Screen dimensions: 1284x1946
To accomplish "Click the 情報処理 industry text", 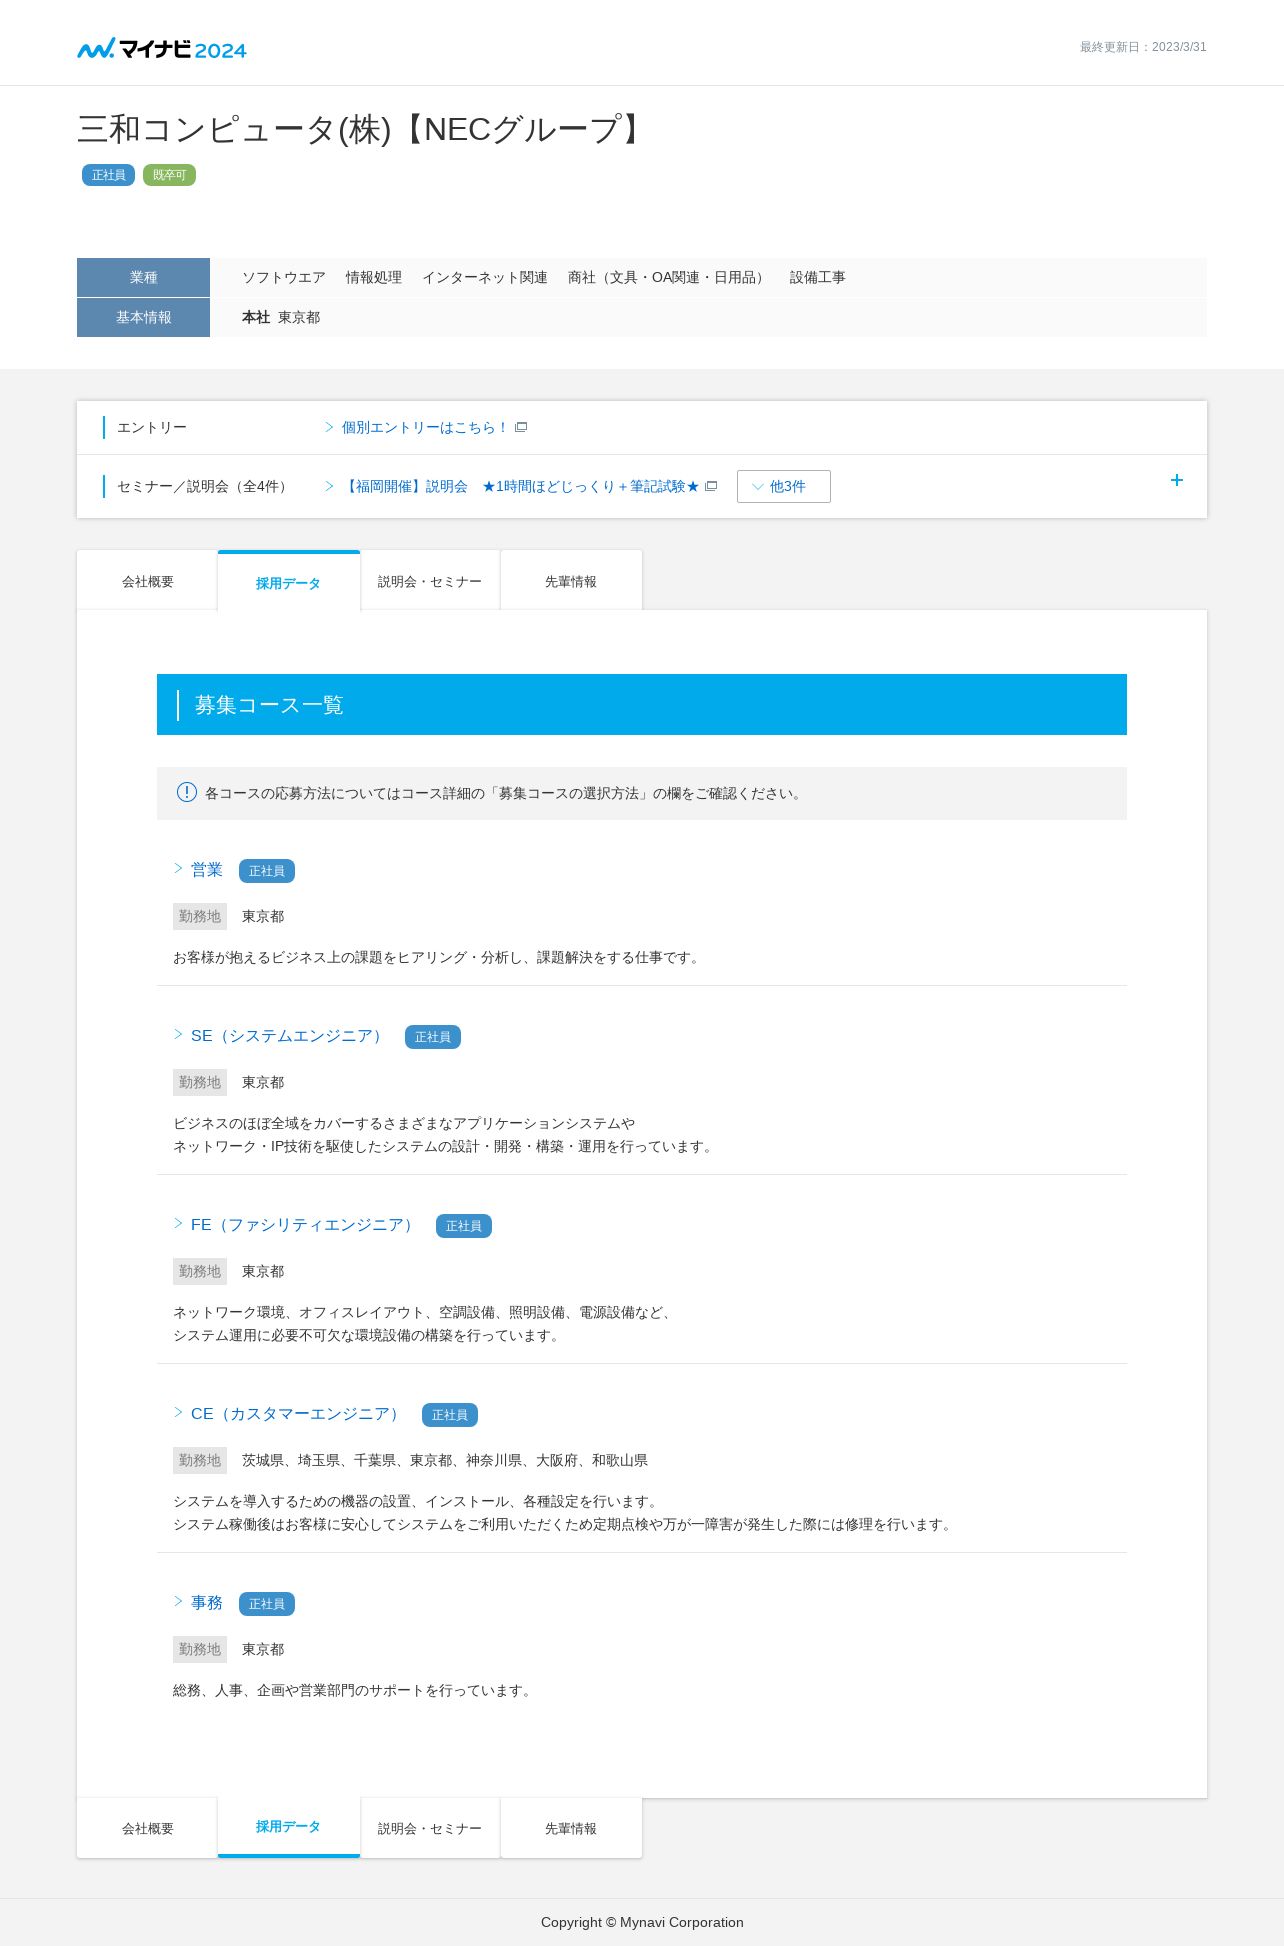I will pyautogui.click(x=374, y=277).
